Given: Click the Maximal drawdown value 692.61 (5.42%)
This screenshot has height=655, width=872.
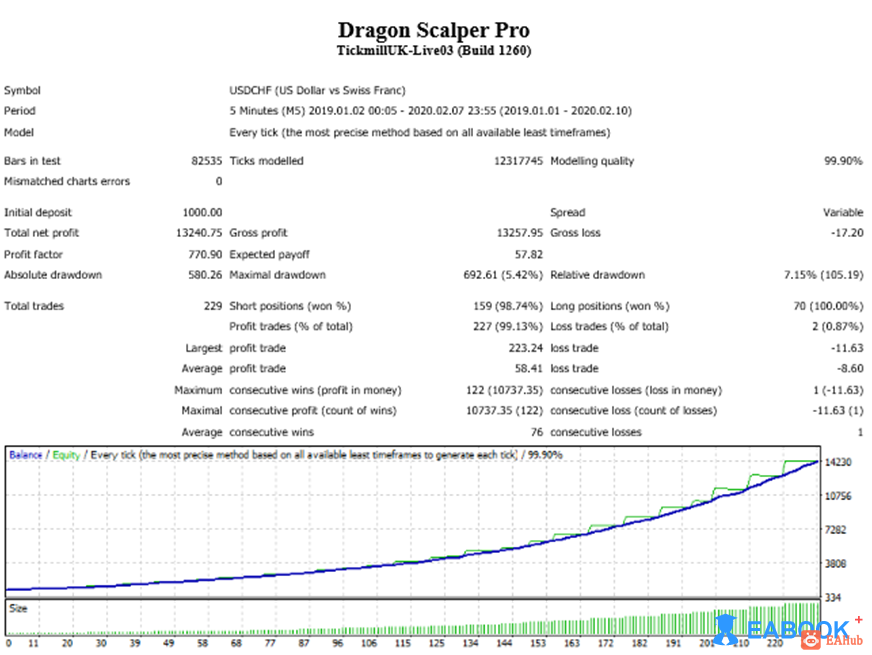Looking at the screenshot, I should pos(503,275).
